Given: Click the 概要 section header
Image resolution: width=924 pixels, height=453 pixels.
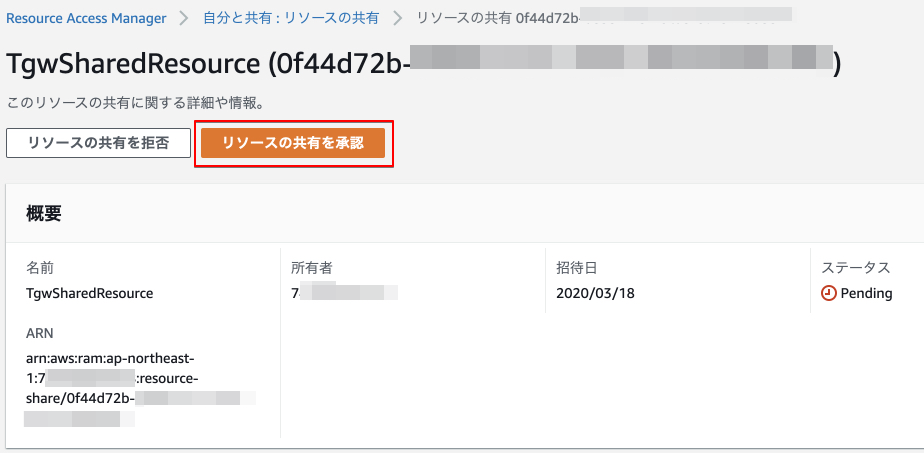Looking at the screenshot, I should pos(44,214).
